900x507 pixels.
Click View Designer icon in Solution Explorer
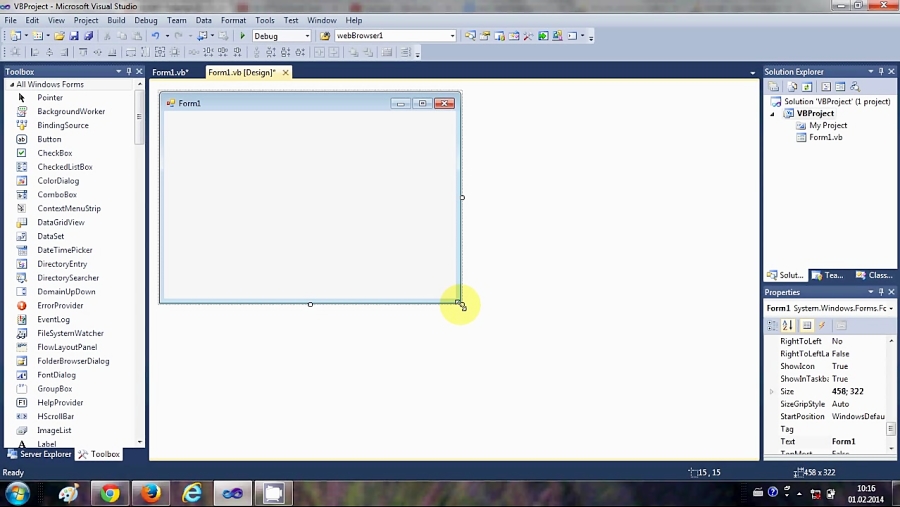pyautogui.click(x=840, y=87)
